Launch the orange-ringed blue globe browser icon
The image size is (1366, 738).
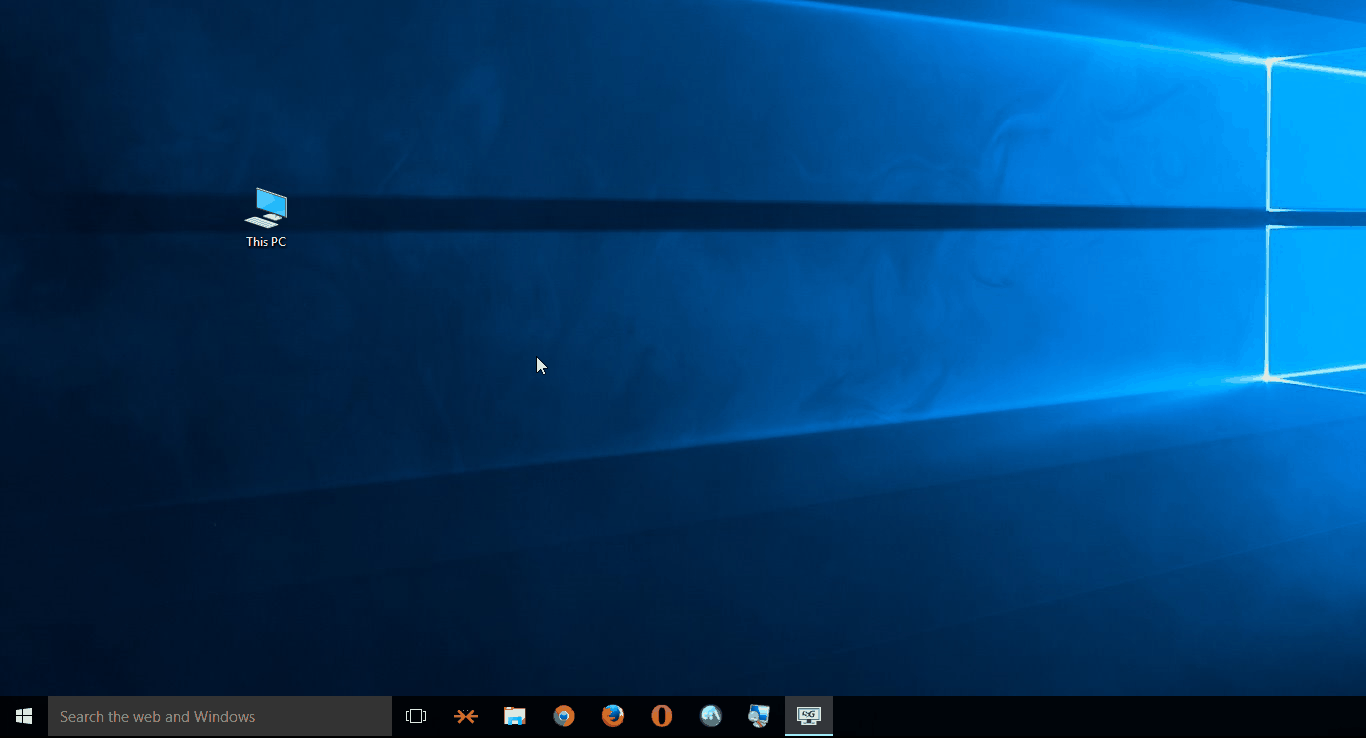[564, 716]
